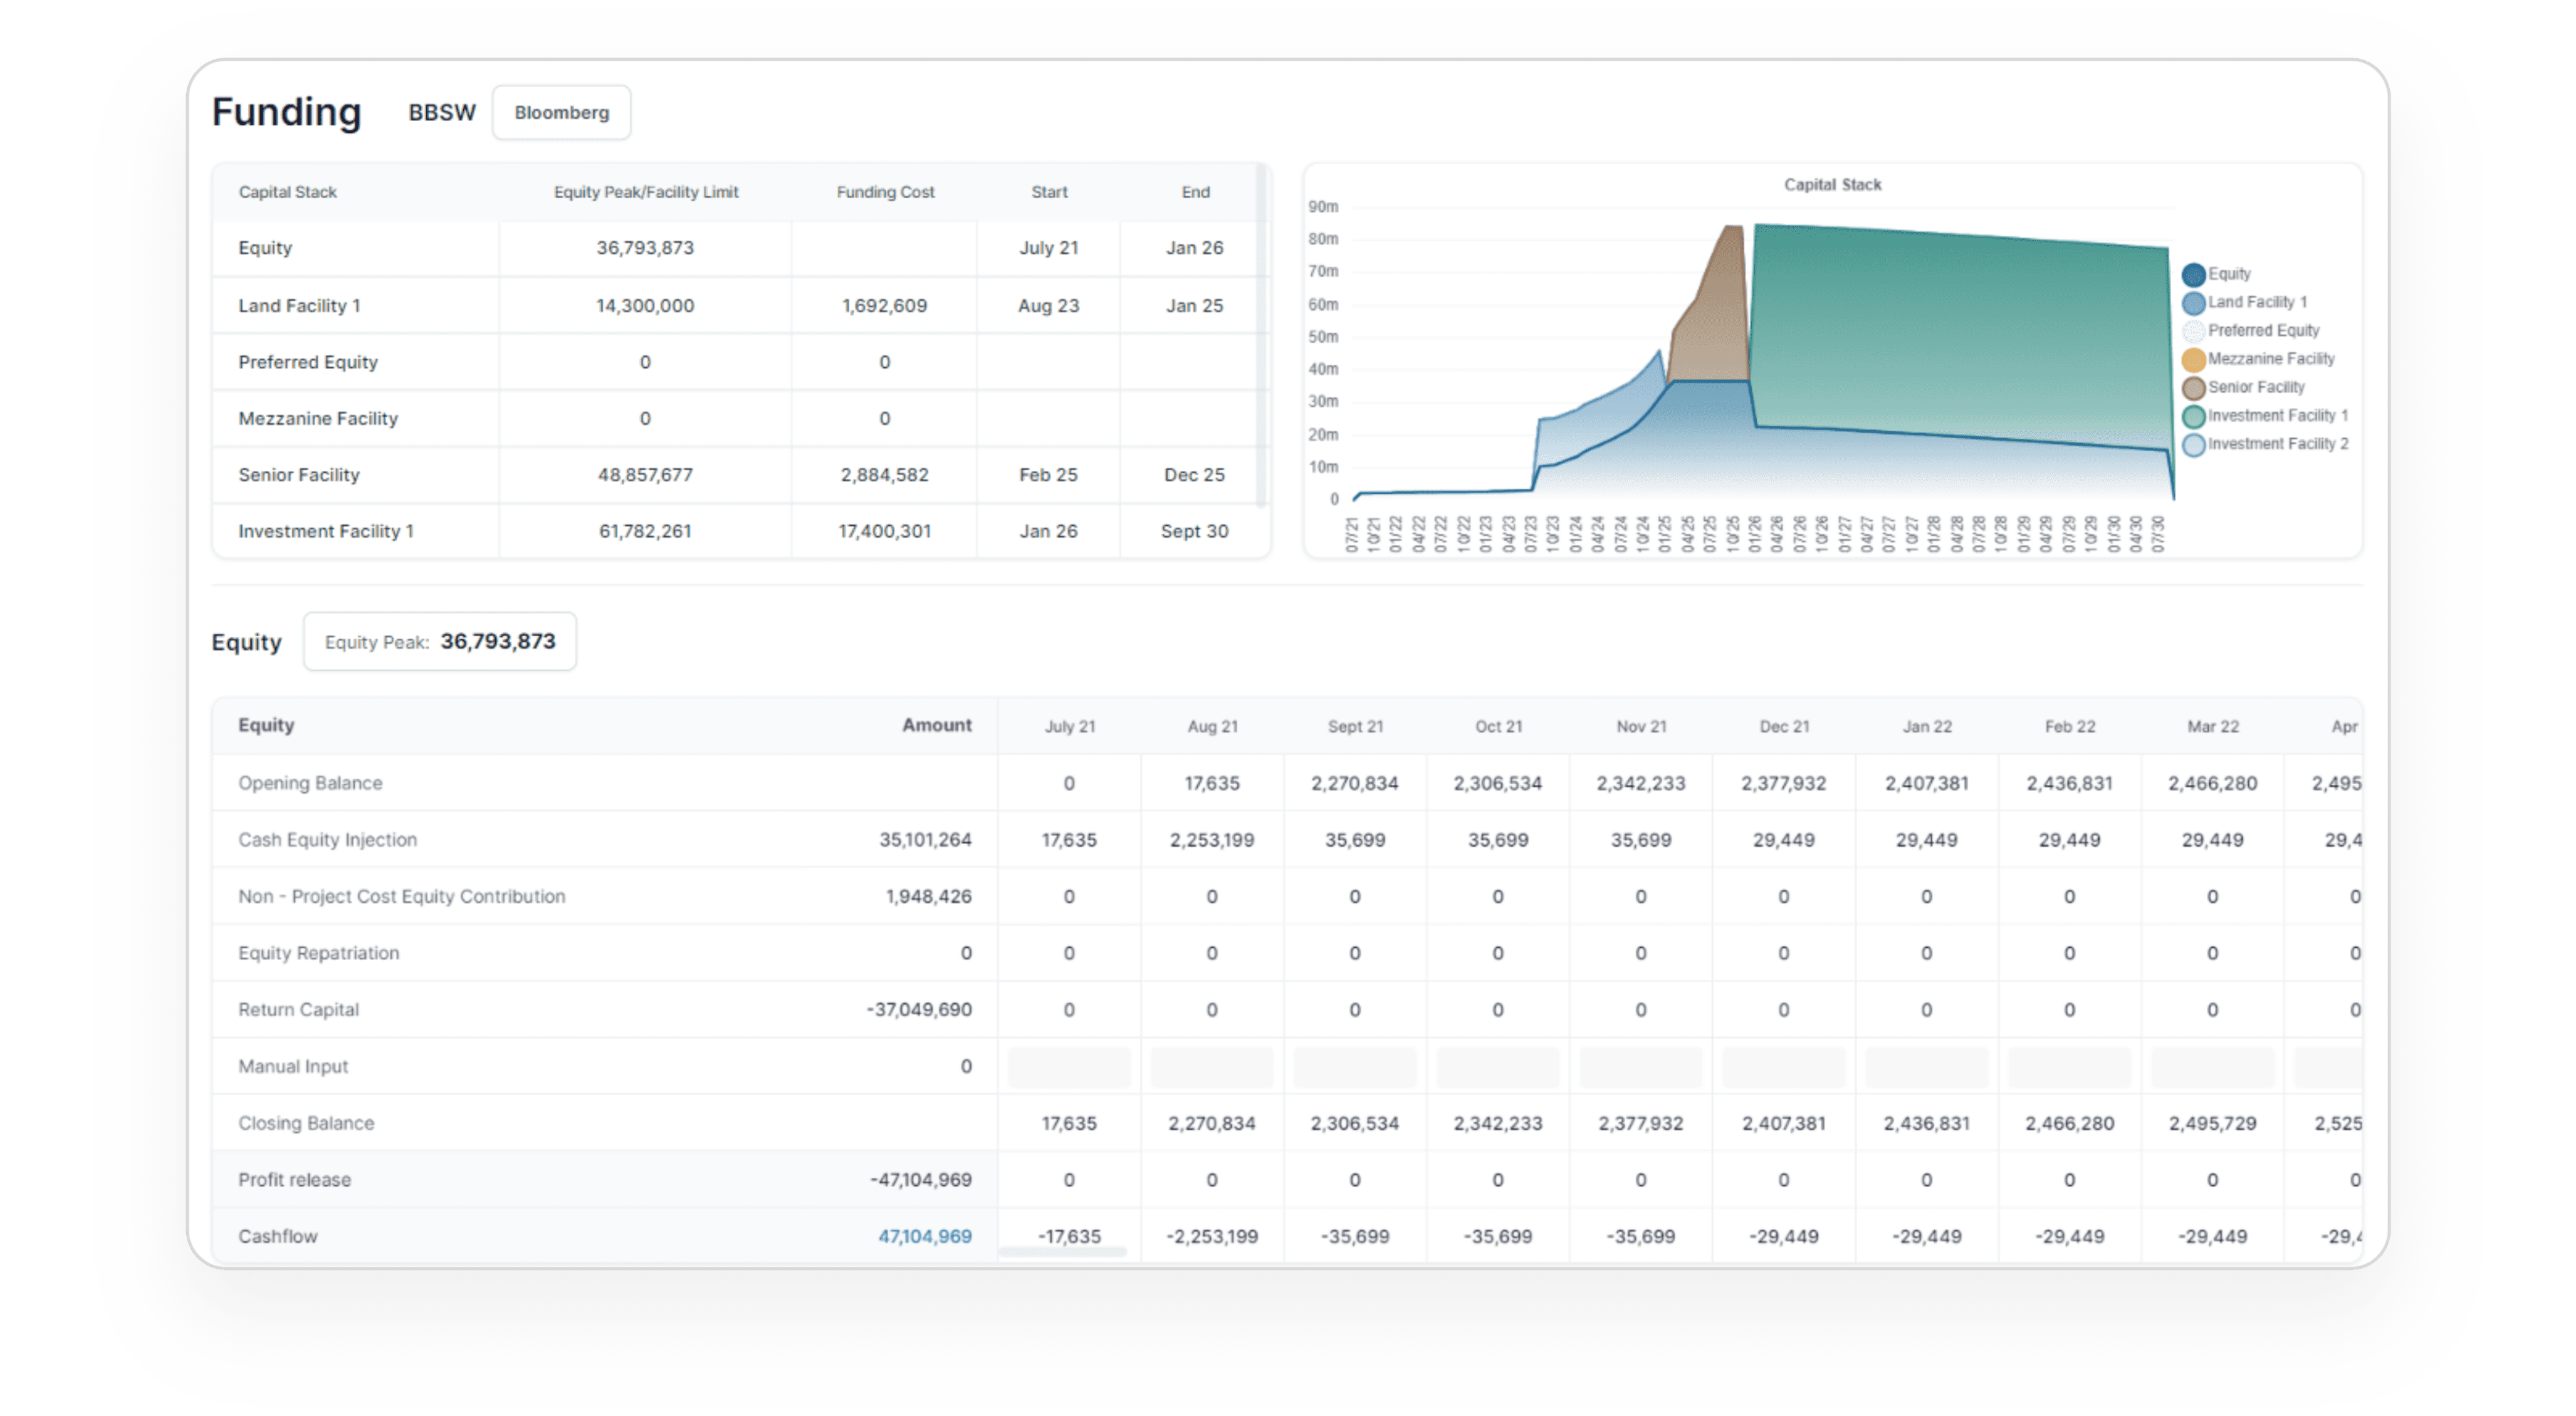The image size is (2576, 1416).
Task: Click Closing Balance value 2,495,729
Action: [2213, 1123]
